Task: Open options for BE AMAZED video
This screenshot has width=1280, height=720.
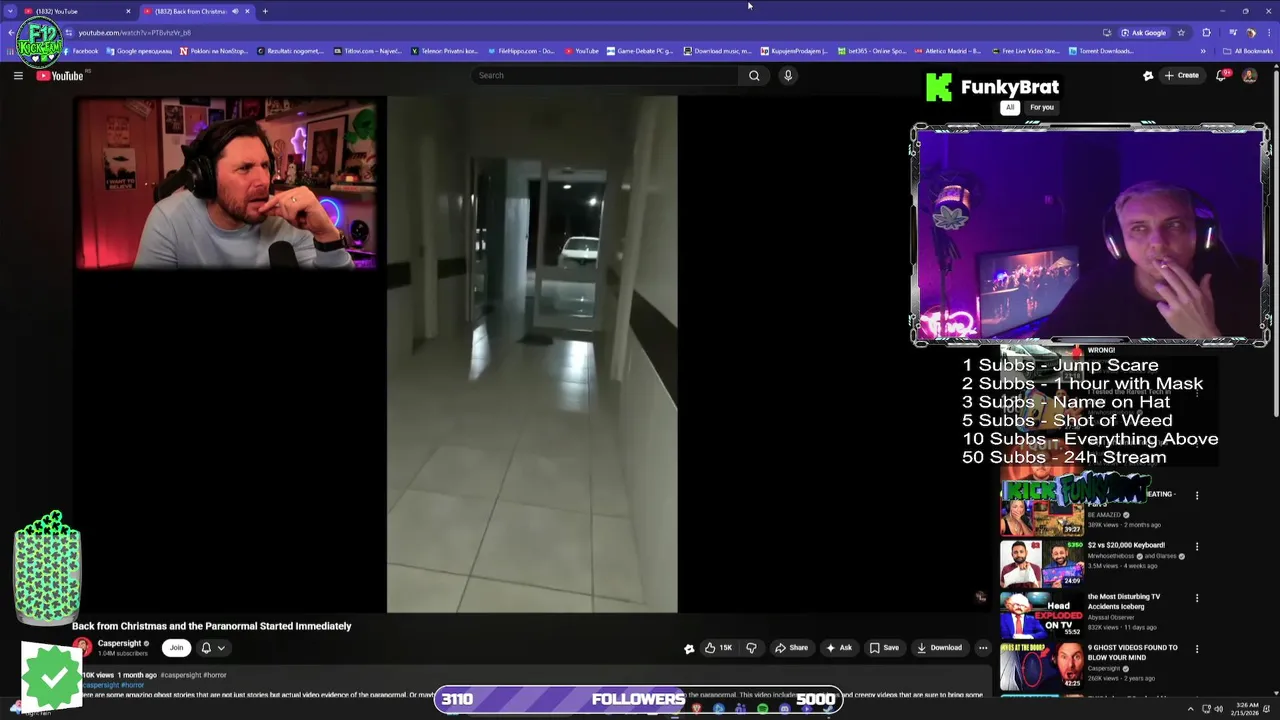Action: click(1196, 495)
